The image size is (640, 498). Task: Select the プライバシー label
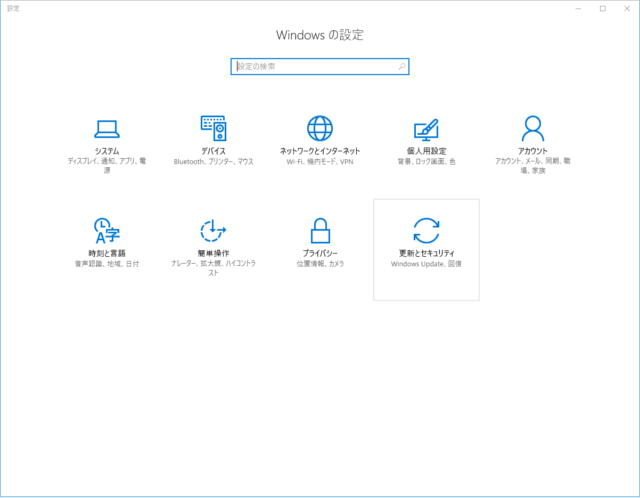[x=320, y=253]
